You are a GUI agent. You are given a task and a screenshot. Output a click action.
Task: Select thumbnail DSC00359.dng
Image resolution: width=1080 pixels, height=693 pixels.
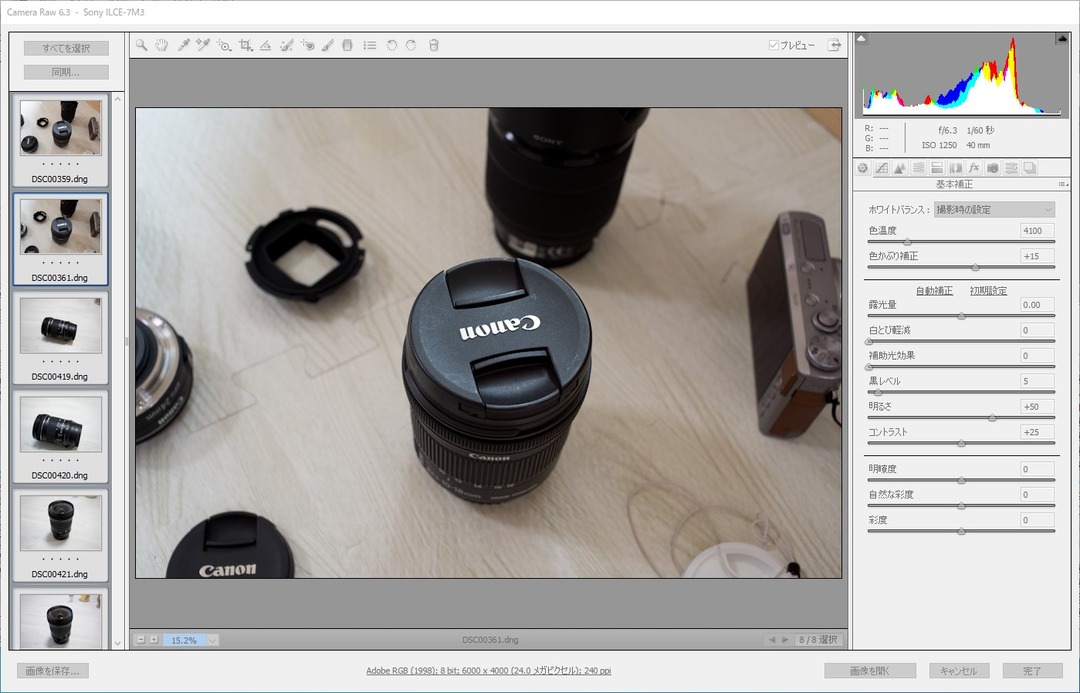61,141
